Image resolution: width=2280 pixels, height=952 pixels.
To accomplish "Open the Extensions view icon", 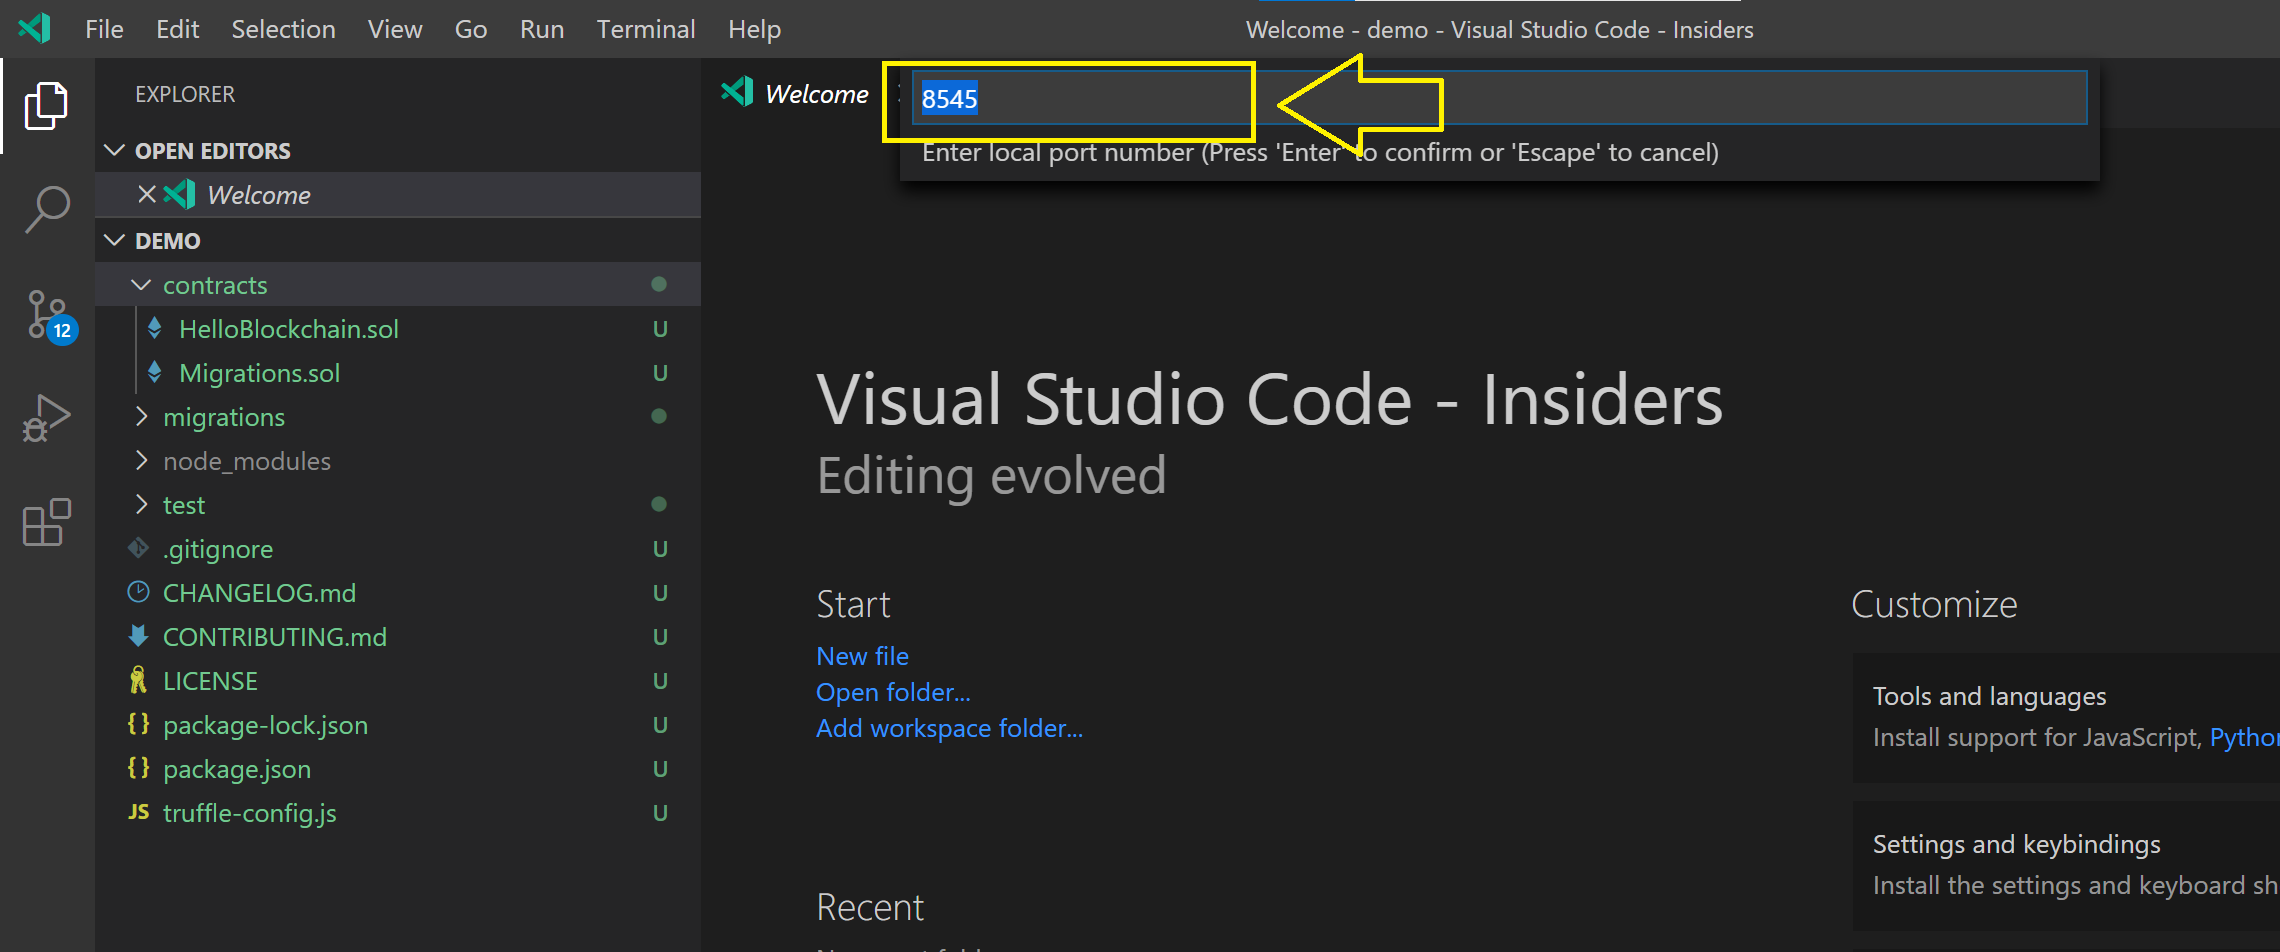I will (x=46, y=523).
